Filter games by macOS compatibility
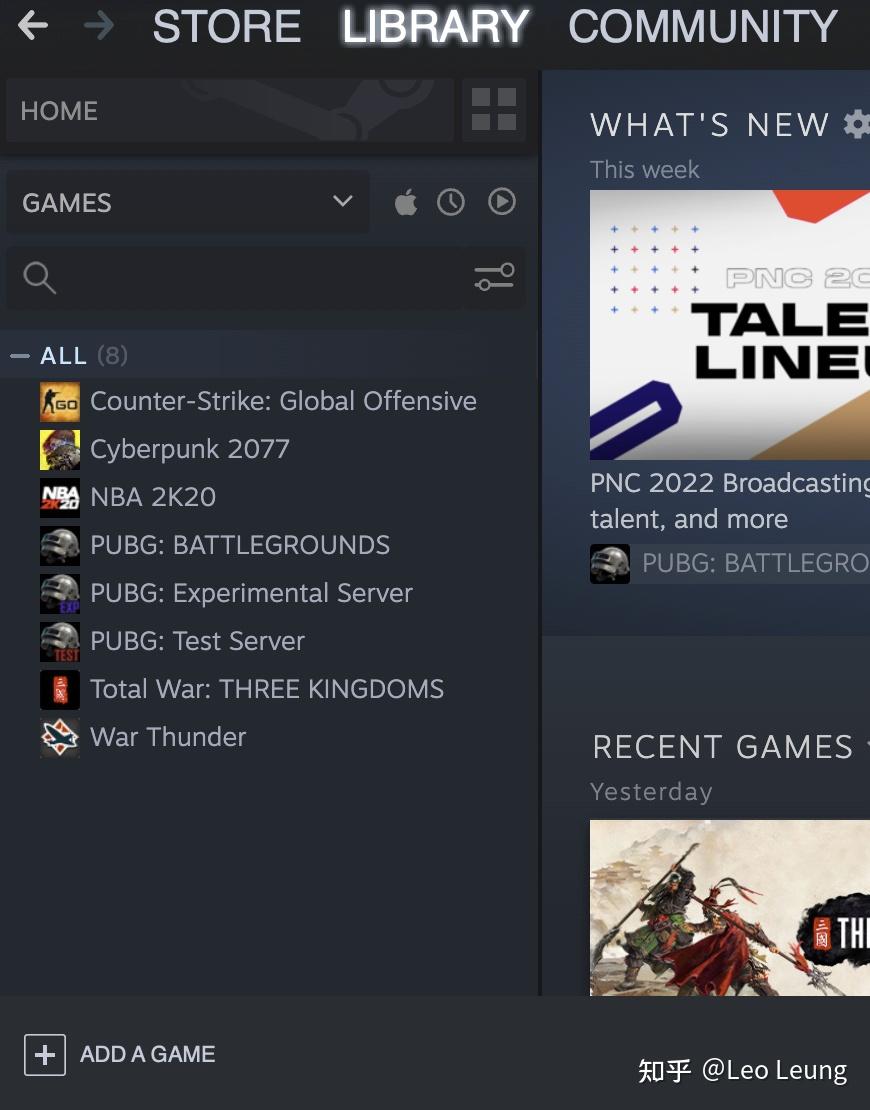870x1110 pixels. point(406,202)
